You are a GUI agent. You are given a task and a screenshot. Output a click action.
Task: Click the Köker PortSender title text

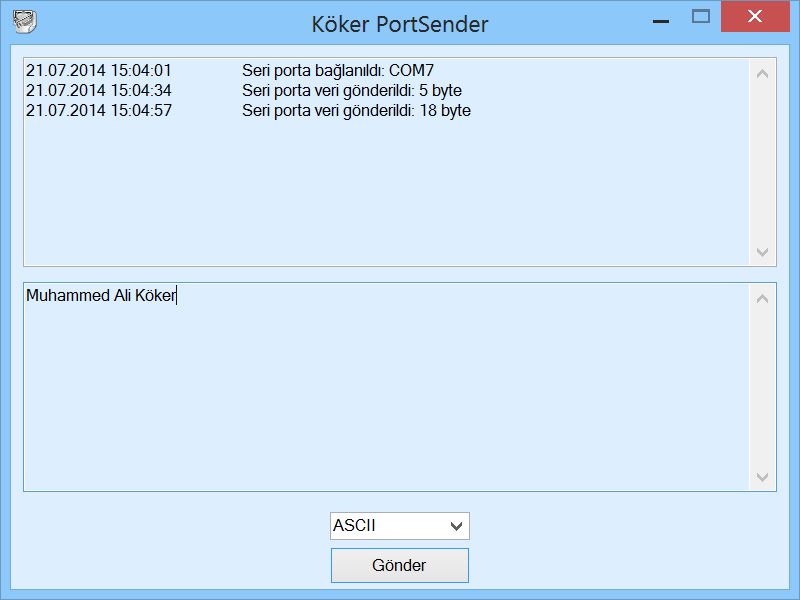pyautogui.click(x=399, y=24)
